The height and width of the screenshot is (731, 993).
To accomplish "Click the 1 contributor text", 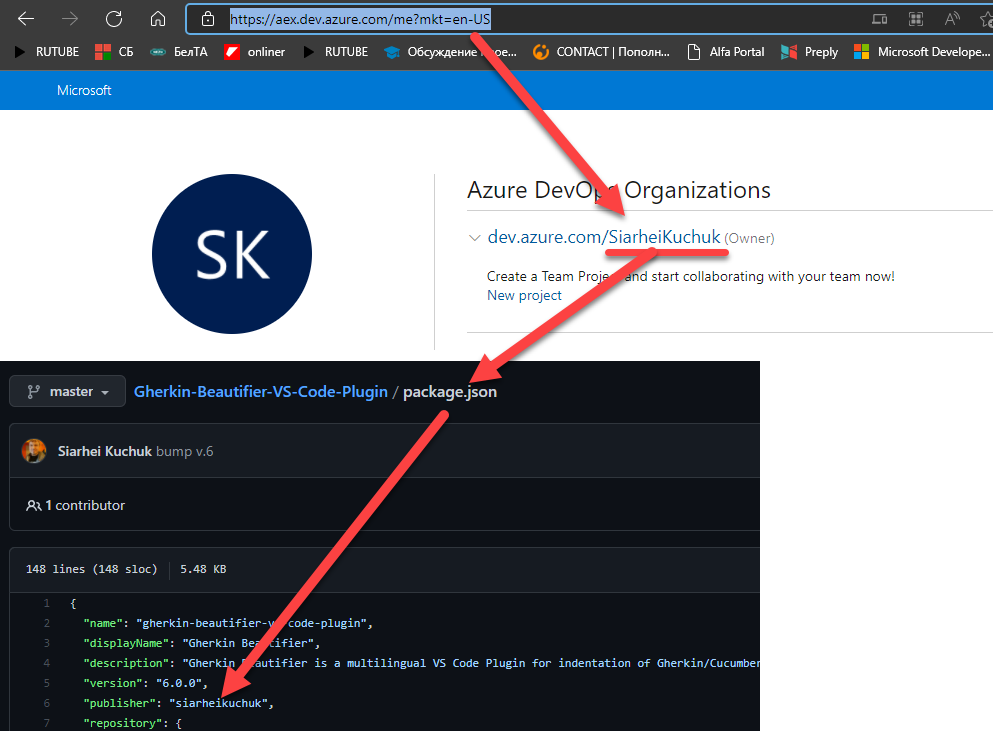I will pos(85,505).
